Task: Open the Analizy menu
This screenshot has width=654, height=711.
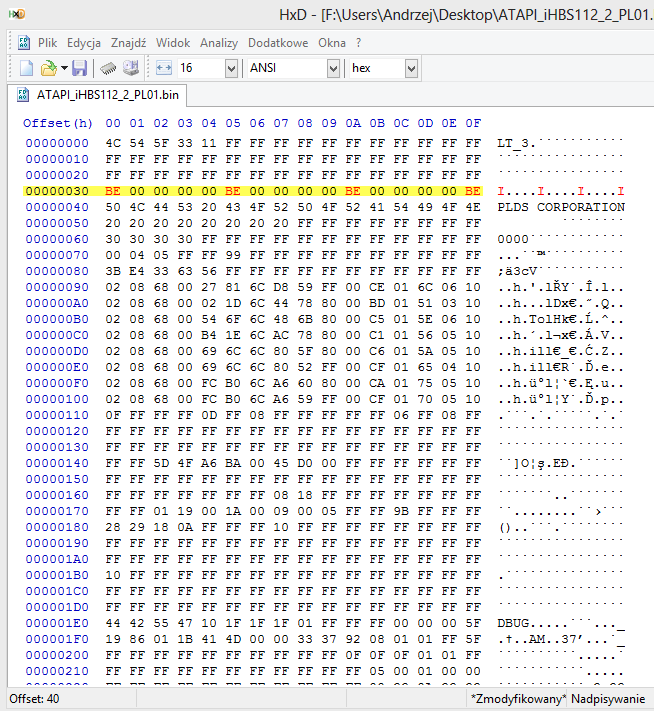Action: click(x=219, y=43)
